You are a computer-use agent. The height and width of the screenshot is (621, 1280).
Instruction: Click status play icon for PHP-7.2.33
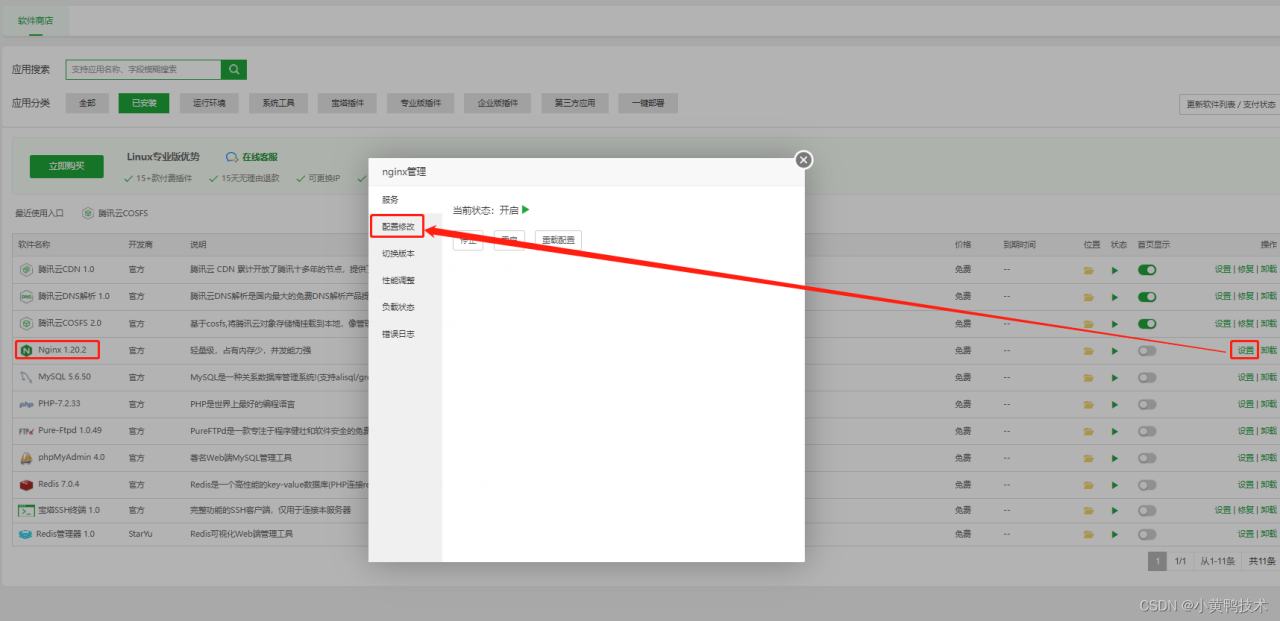click(x=1116, y=404)
